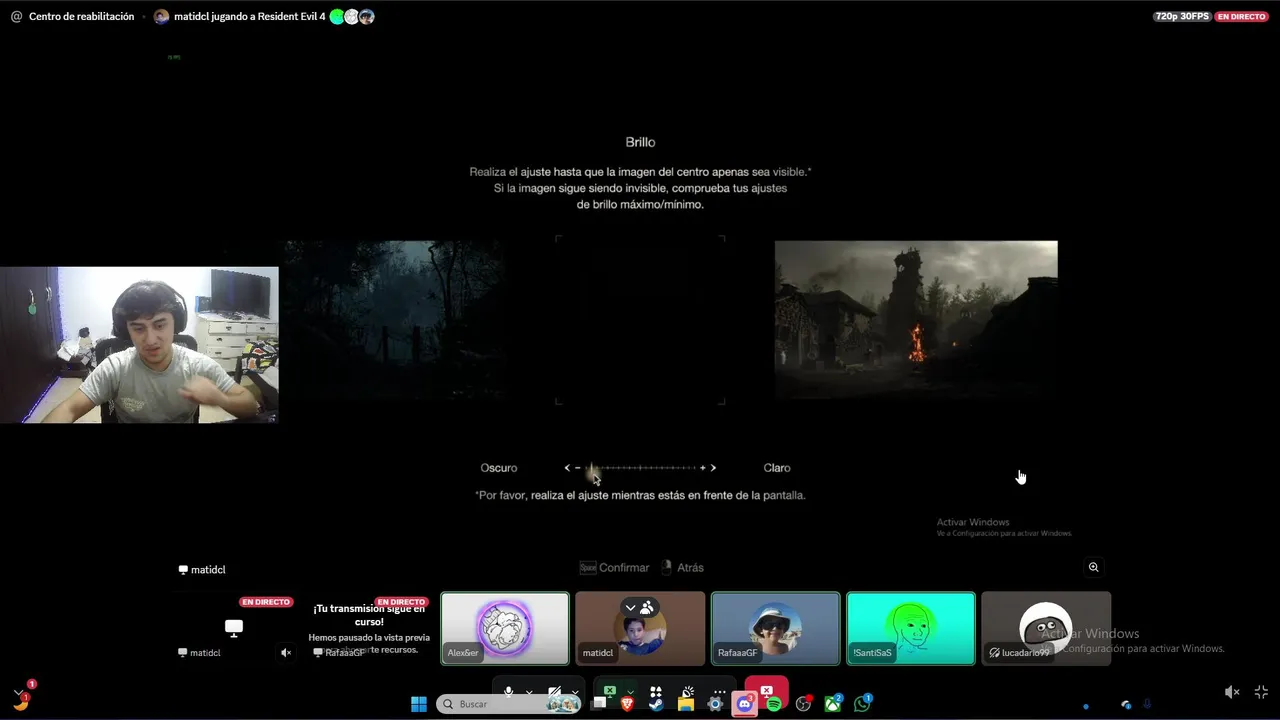Image resolution: width=1280 pixels, height=720 pixels.
Task: Open matidcl live stream tile
Action: [x=234, y=628]
